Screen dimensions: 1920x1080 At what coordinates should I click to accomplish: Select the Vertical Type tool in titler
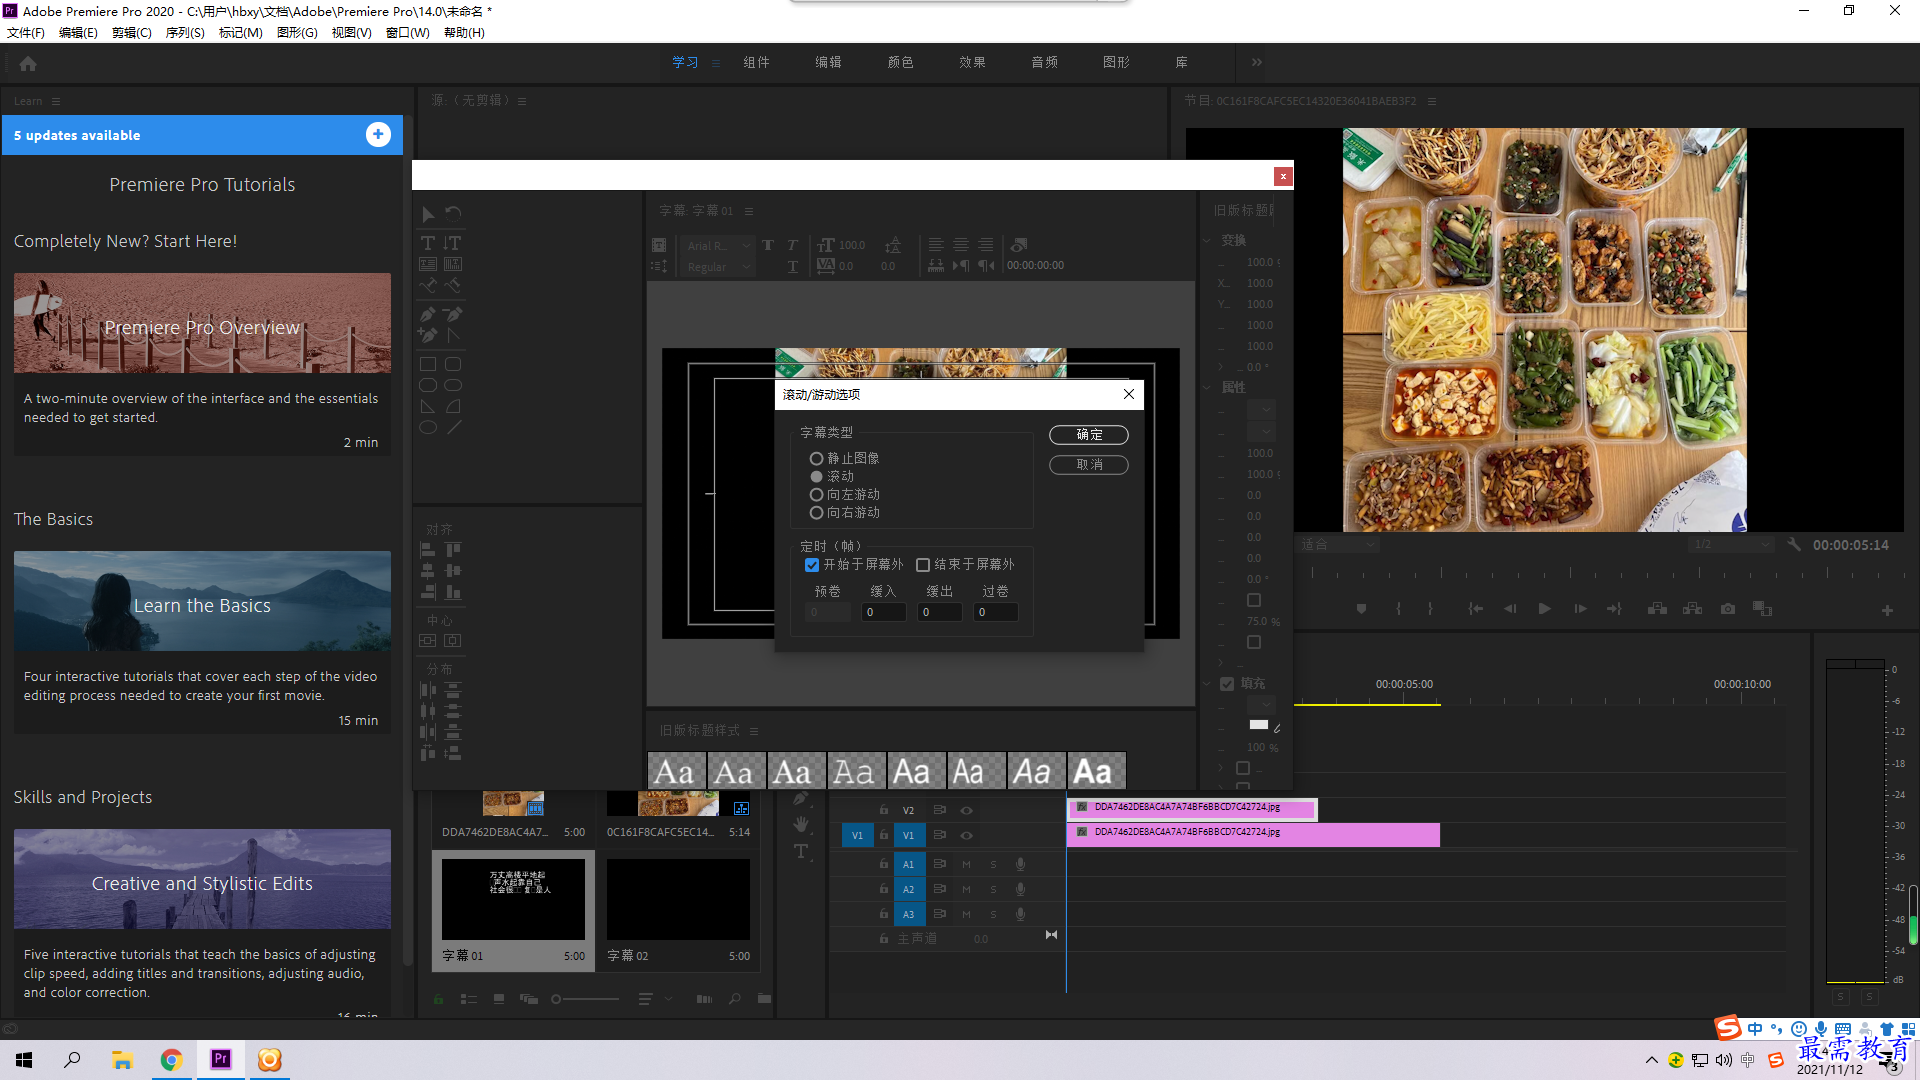click(453, 243)
